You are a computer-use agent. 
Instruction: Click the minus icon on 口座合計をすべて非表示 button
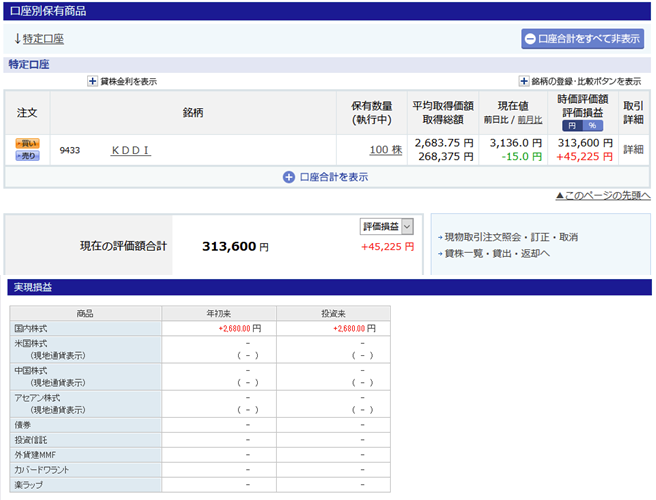point(530,39)
